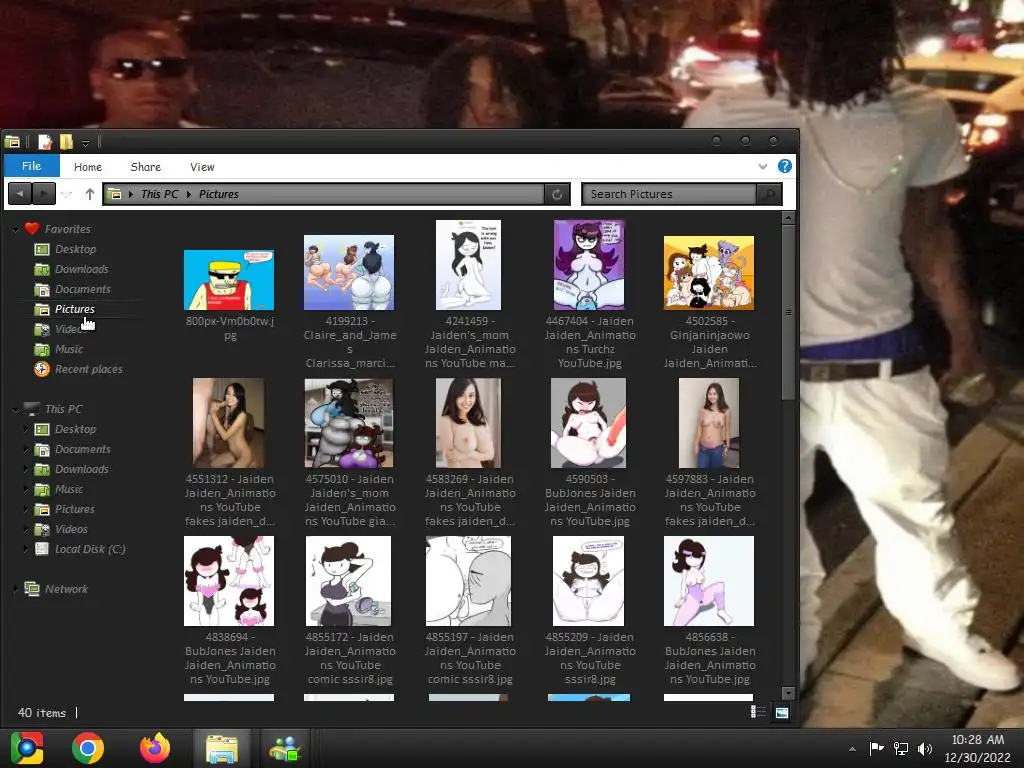The width and height of the screenshot is (1024, 768).
Task: Open Local Disk (C:) in navigation pane
Action: pos(89,549)
